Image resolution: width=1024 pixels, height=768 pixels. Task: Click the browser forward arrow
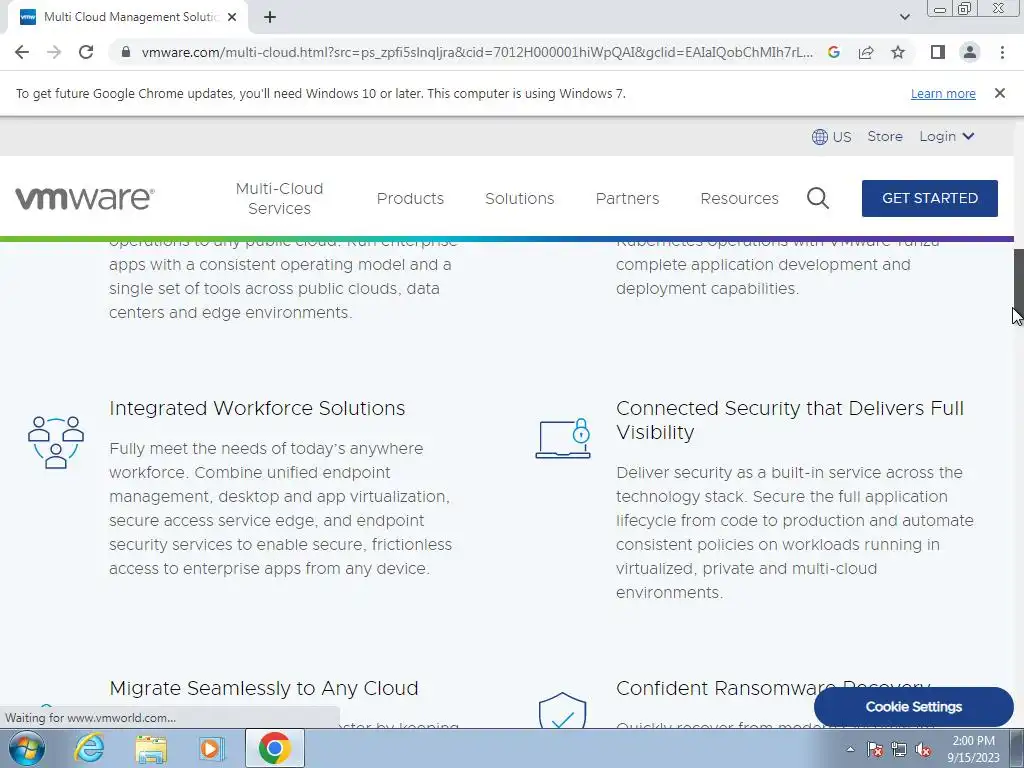click(x=54, y=52)
